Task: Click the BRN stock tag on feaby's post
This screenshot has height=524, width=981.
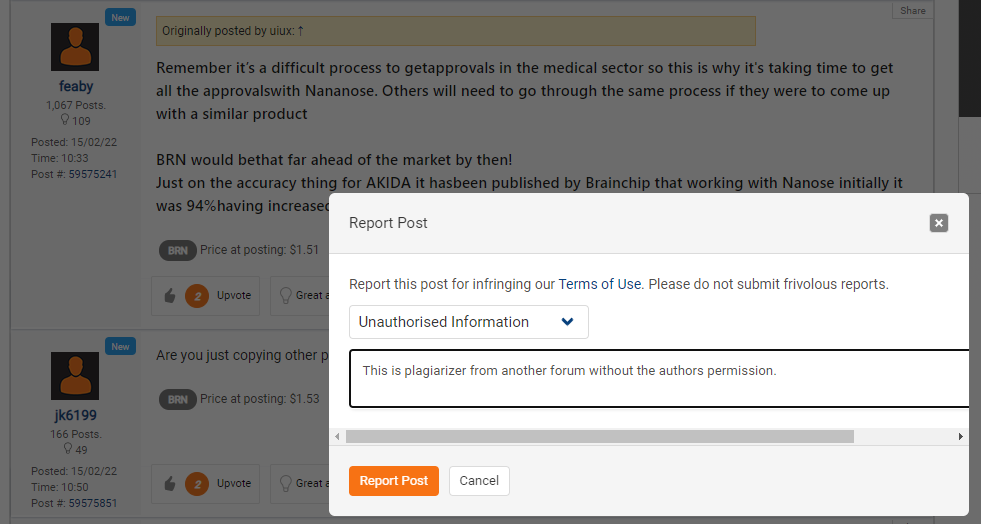Action: click(178, 250)
